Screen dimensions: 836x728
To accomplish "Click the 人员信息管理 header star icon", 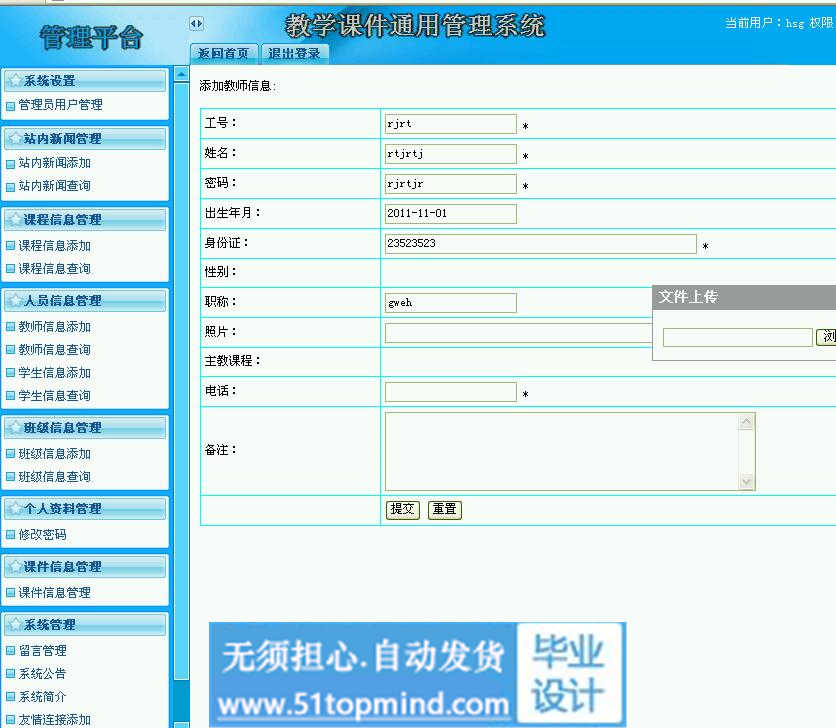I will point(15,300).
